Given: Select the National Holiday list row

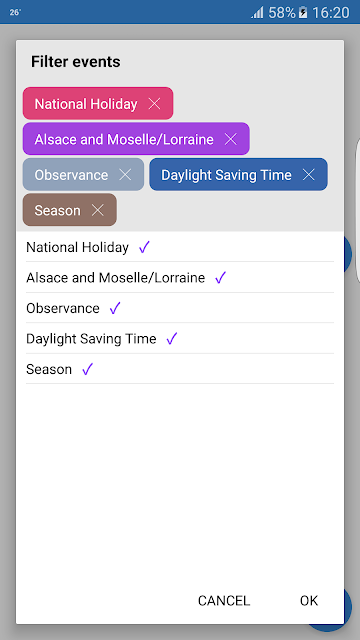Looking at the screenshot, I should [x=180, y=247].
